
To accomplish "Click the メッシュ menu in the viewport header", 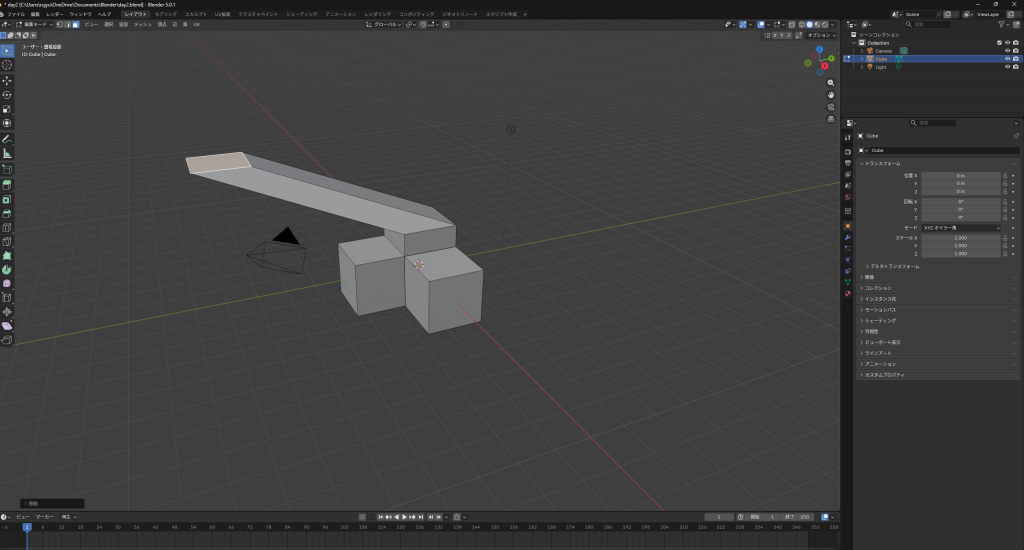I will (x=142, y=24).
